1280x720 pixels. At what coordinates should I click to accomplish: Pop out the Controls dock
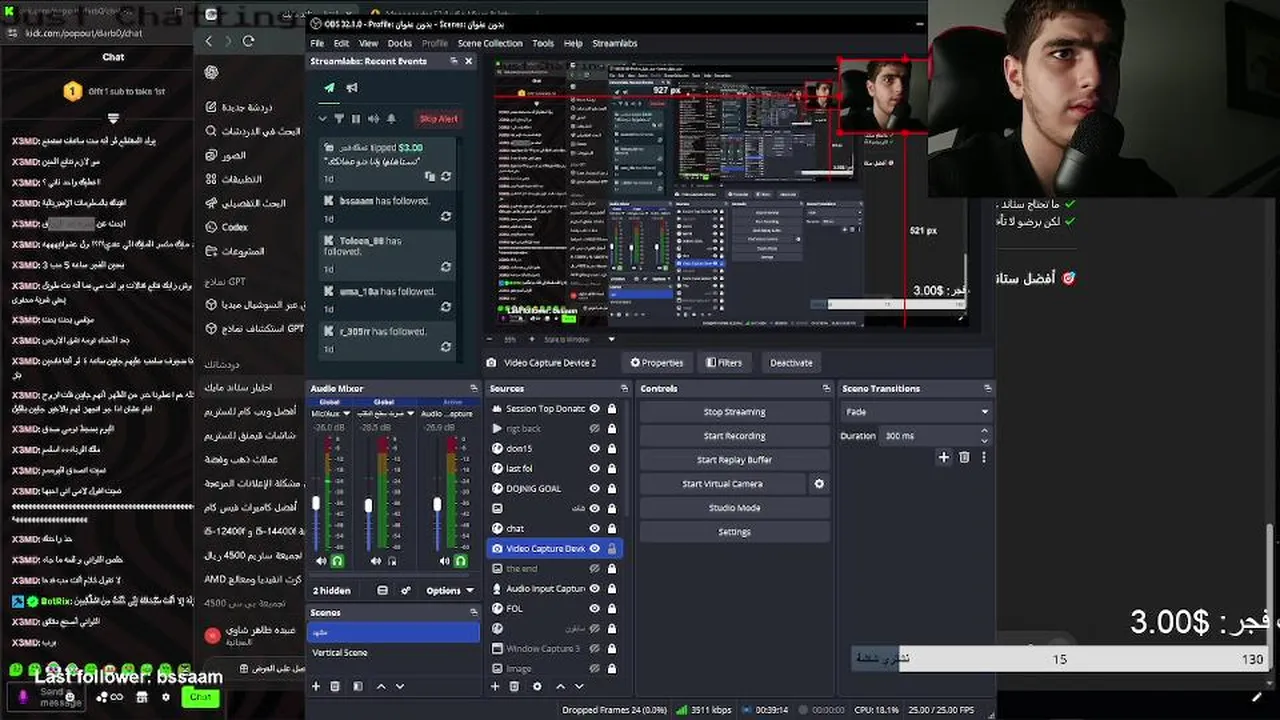[826, 389]
